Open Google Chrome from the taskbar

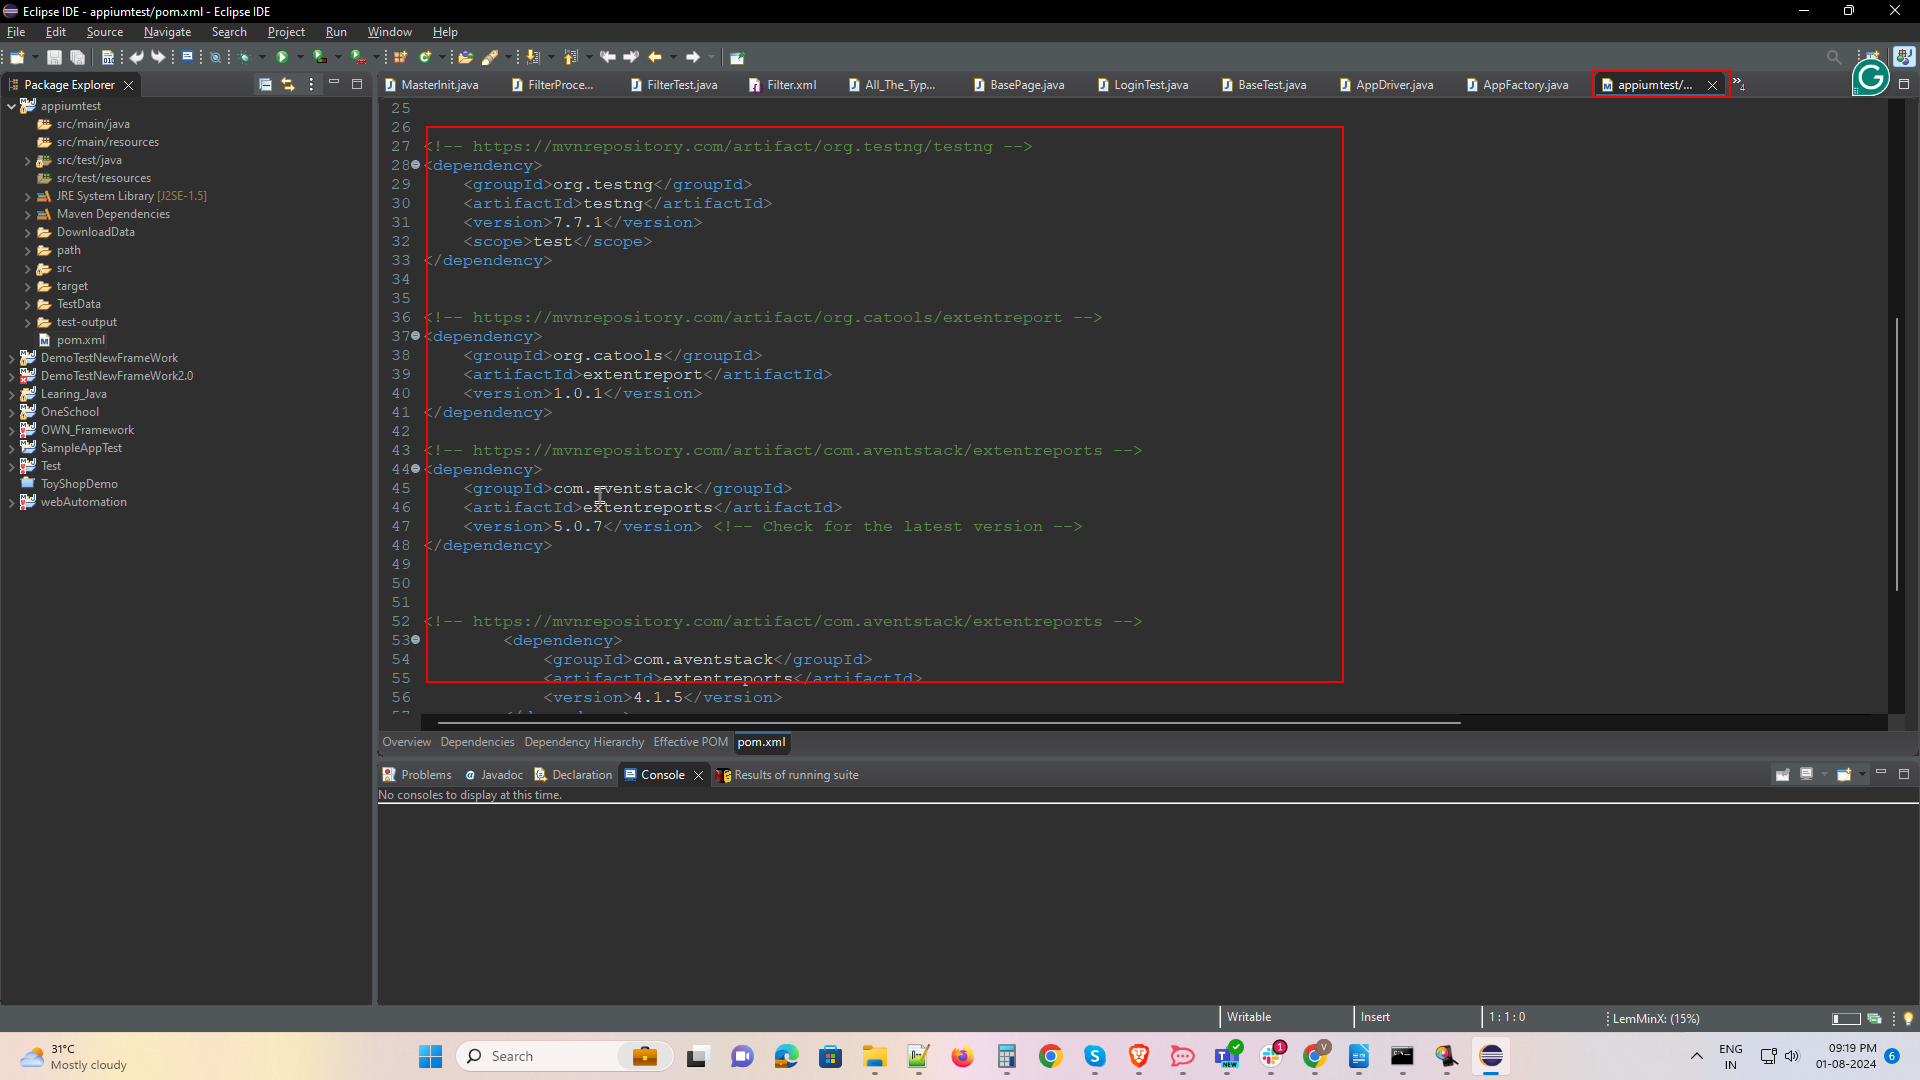(1050, 1056)
